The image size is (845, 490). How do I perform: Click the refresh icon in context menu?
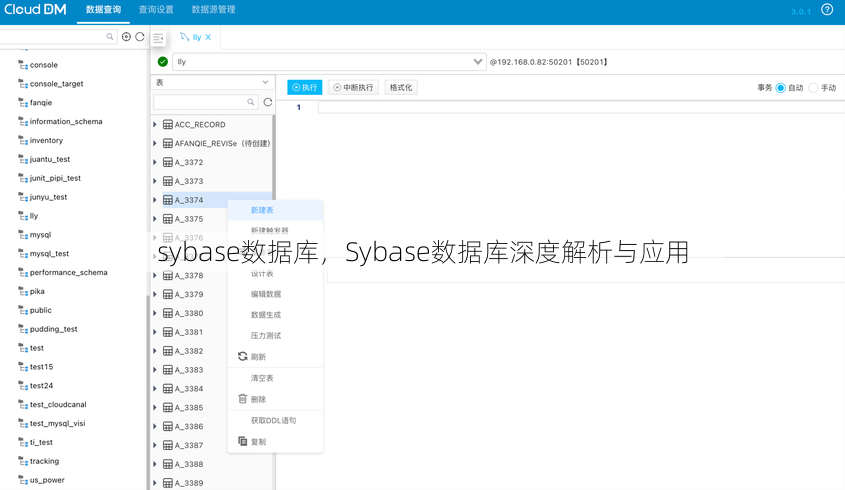(243, 356)
